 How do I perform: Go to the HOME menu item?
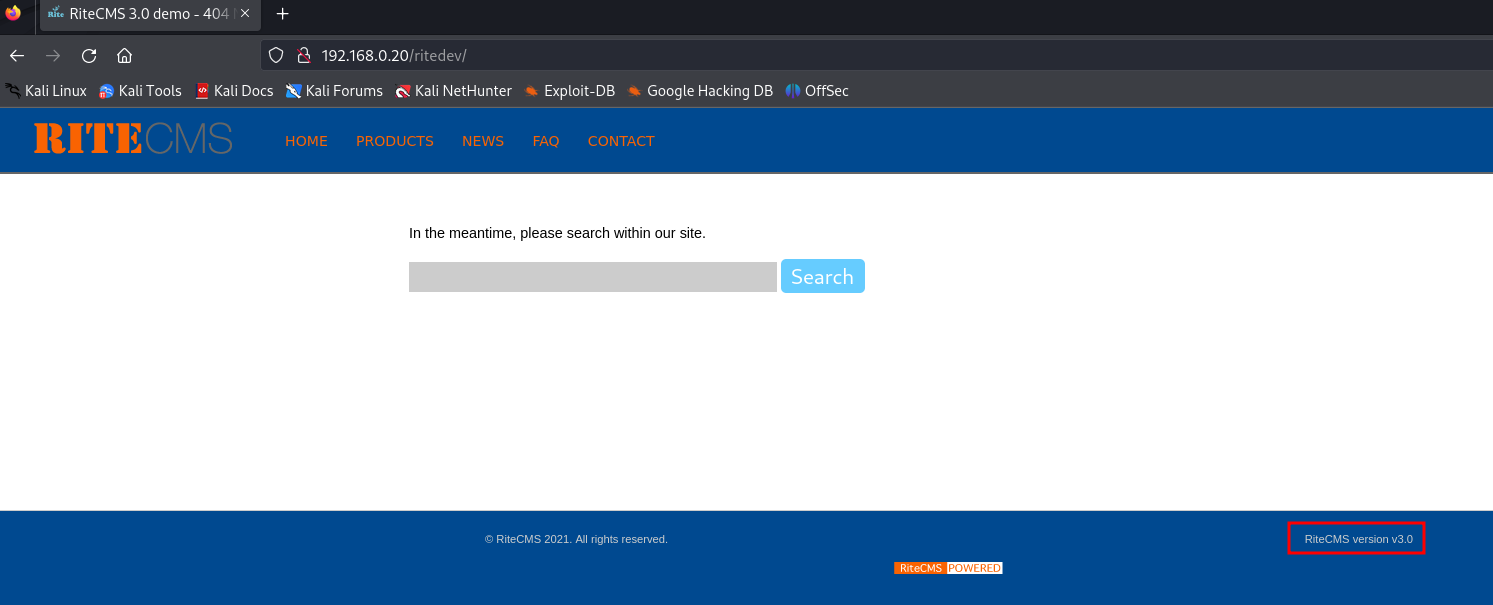tap(306, 141)
